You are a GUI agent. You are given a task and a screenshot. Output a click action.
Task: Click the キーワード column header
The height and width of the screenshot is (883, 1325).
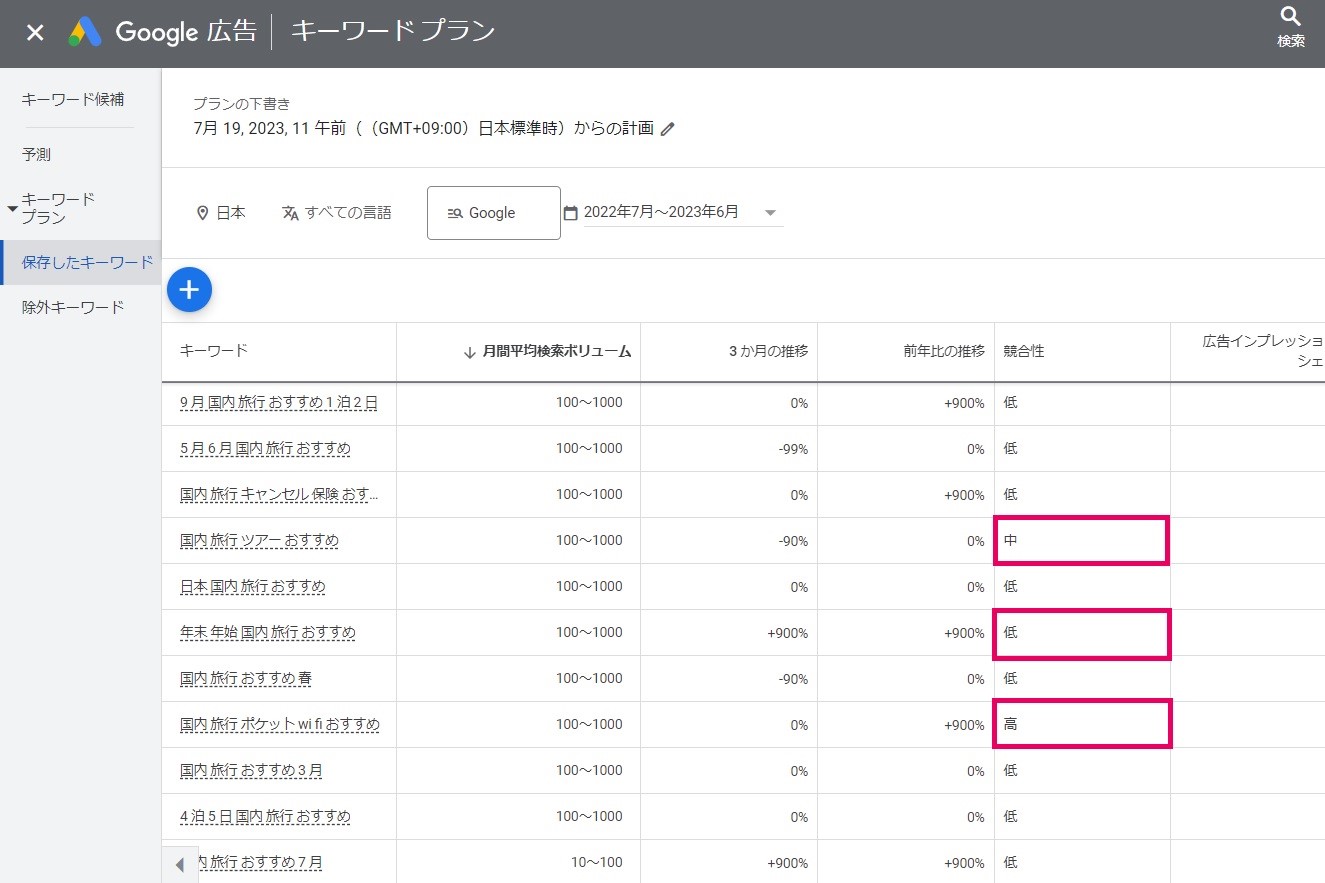214,350
